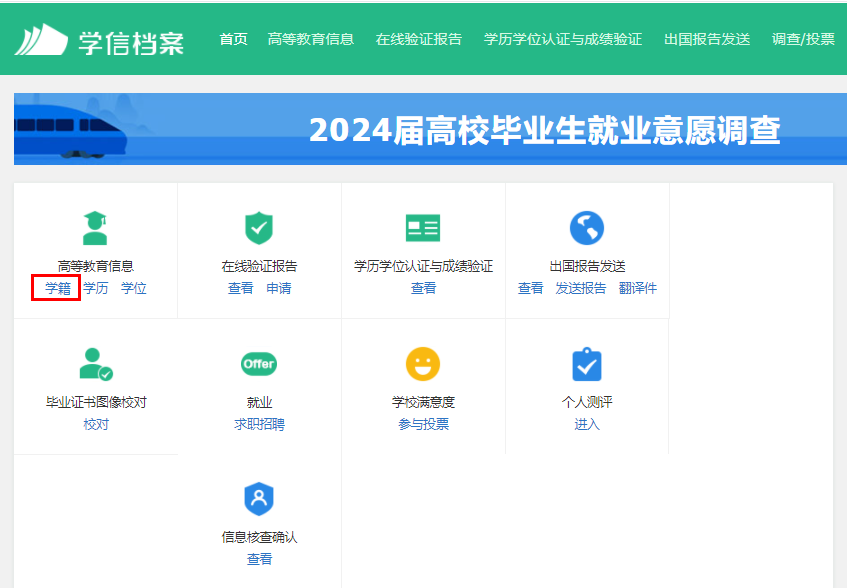Viewport: 847px width, 588px height.
Task: Go to 调查/投票 in the navigation bar
Action: (x=803, y=39)
